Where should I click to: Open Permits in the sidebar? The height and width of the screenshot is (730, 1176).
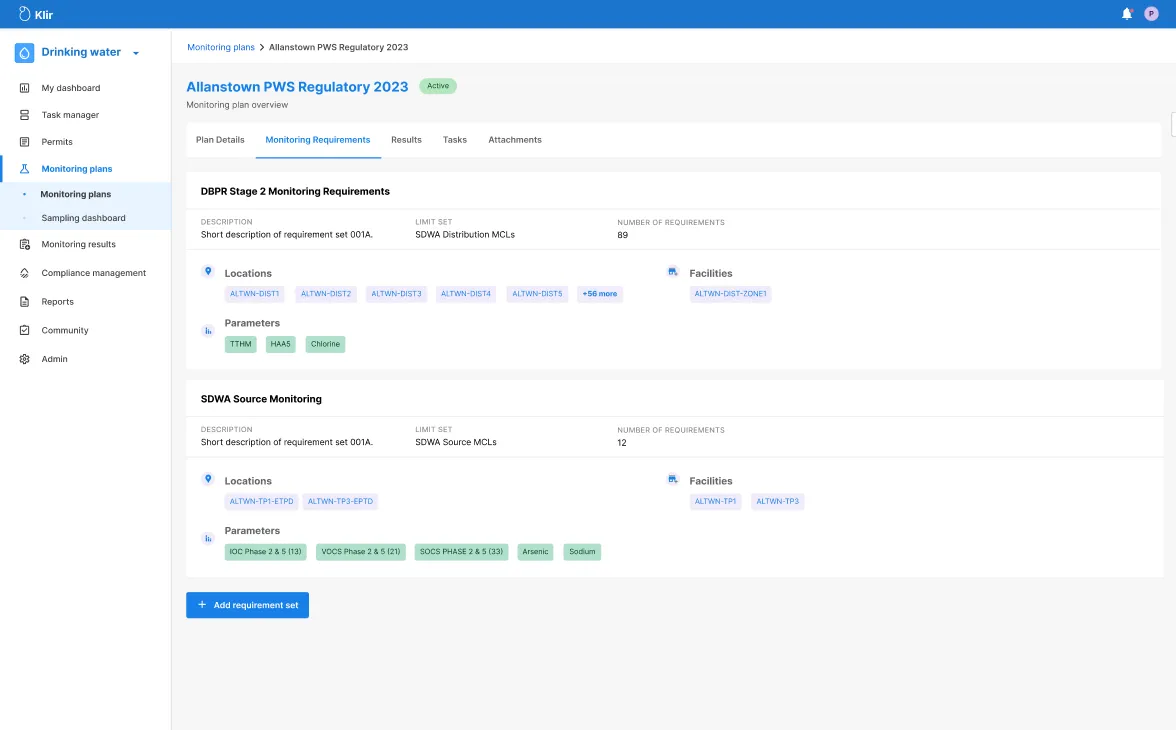(57, 142)
